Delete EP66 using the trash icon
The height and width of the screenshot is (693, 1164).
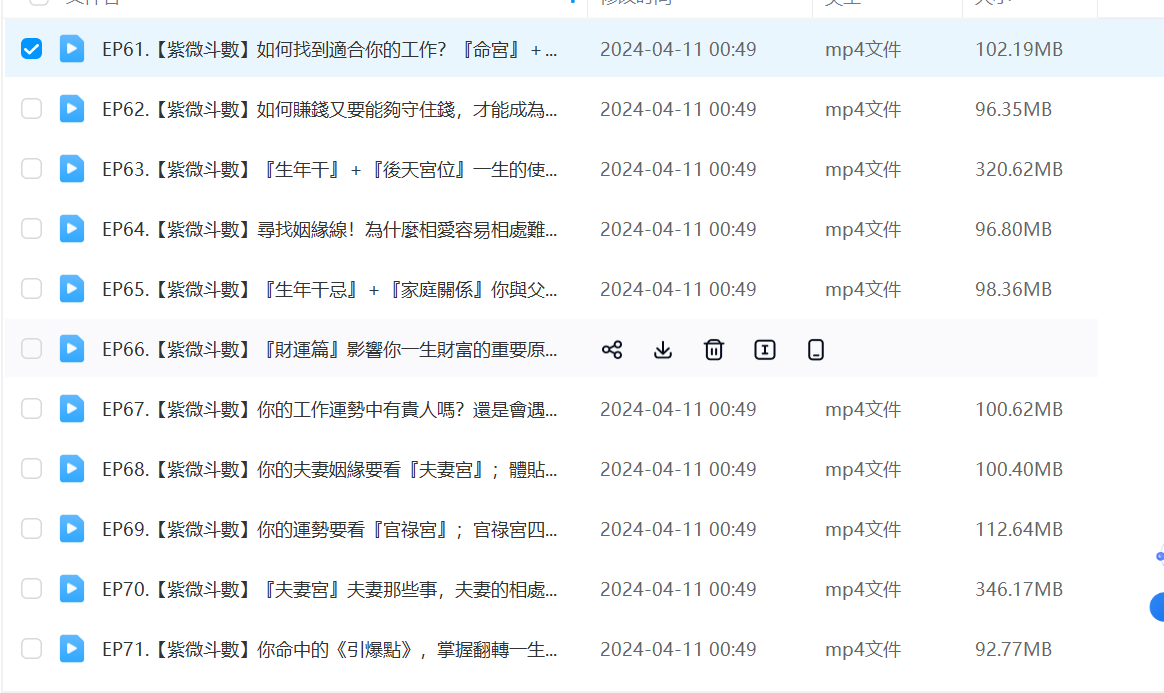pos(714,349)
